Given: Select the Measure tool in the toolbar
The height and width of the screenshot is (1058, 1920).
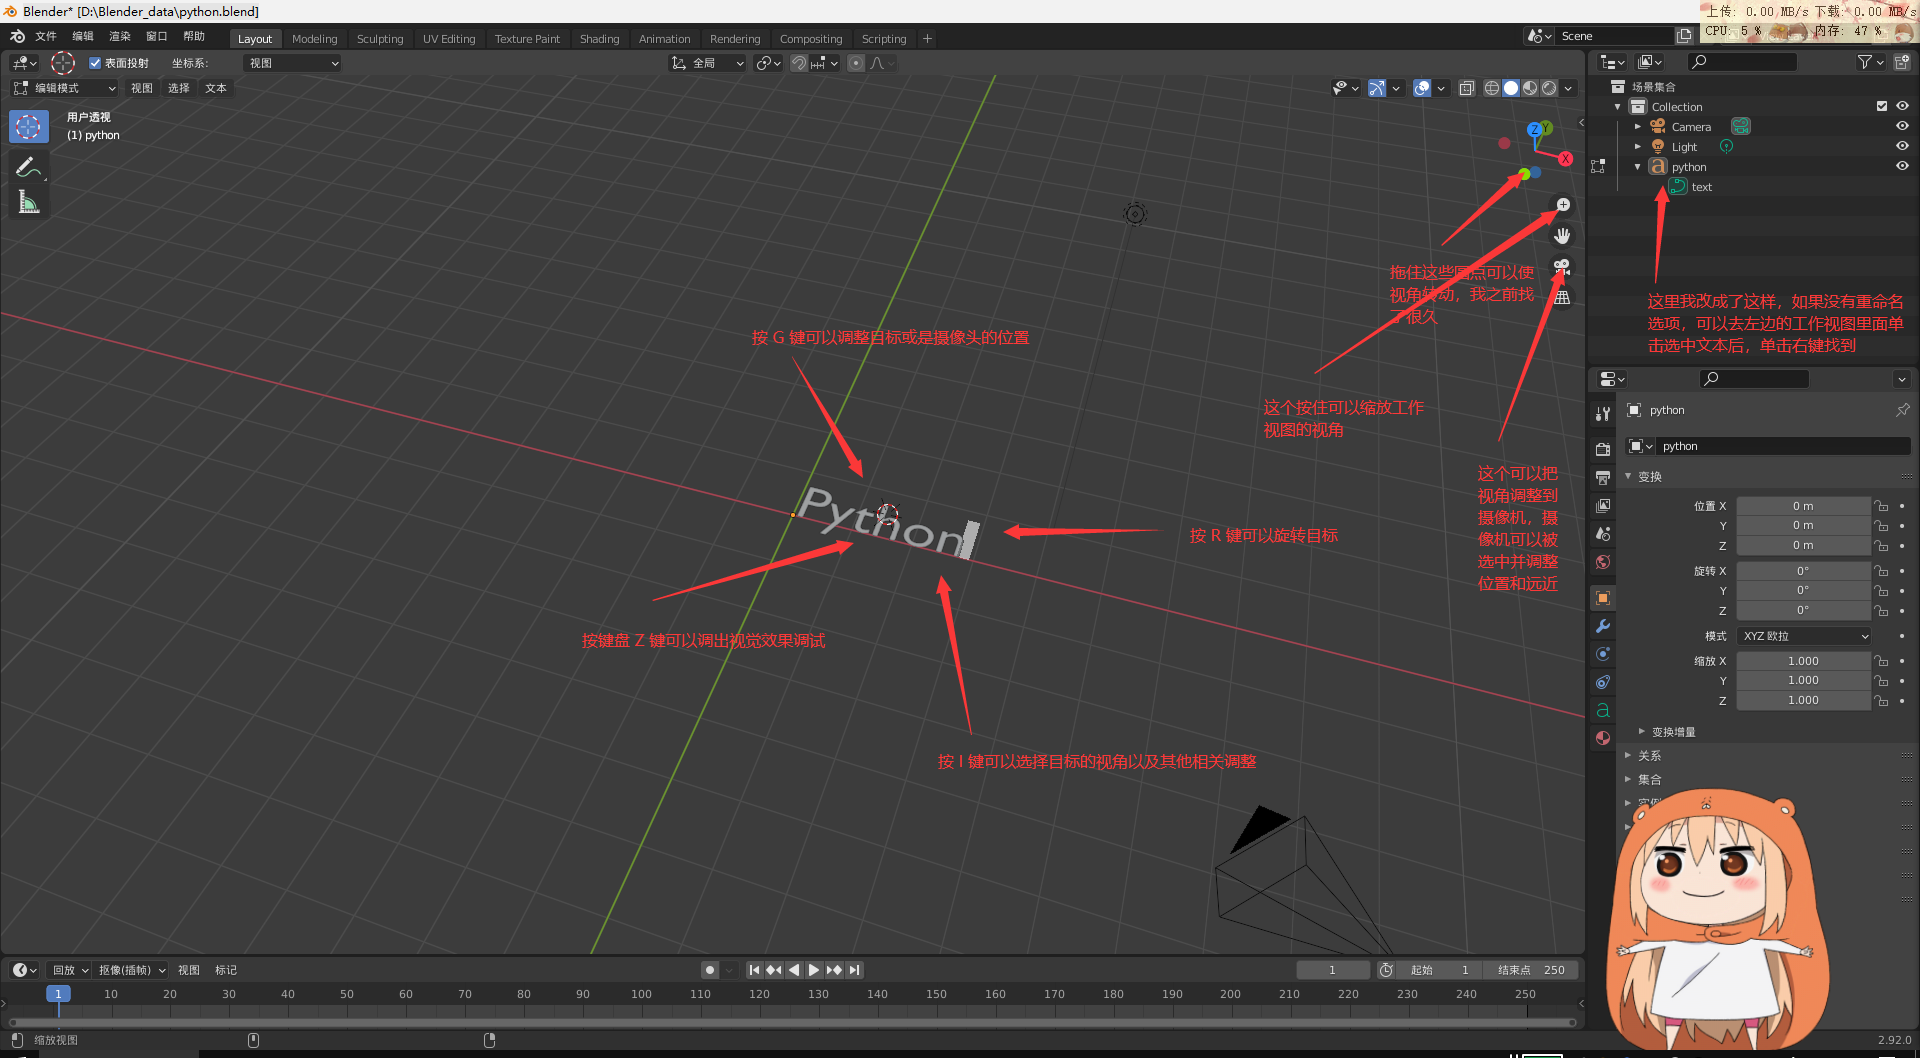Looking at the screenshot, I should (x=29, y=201).
